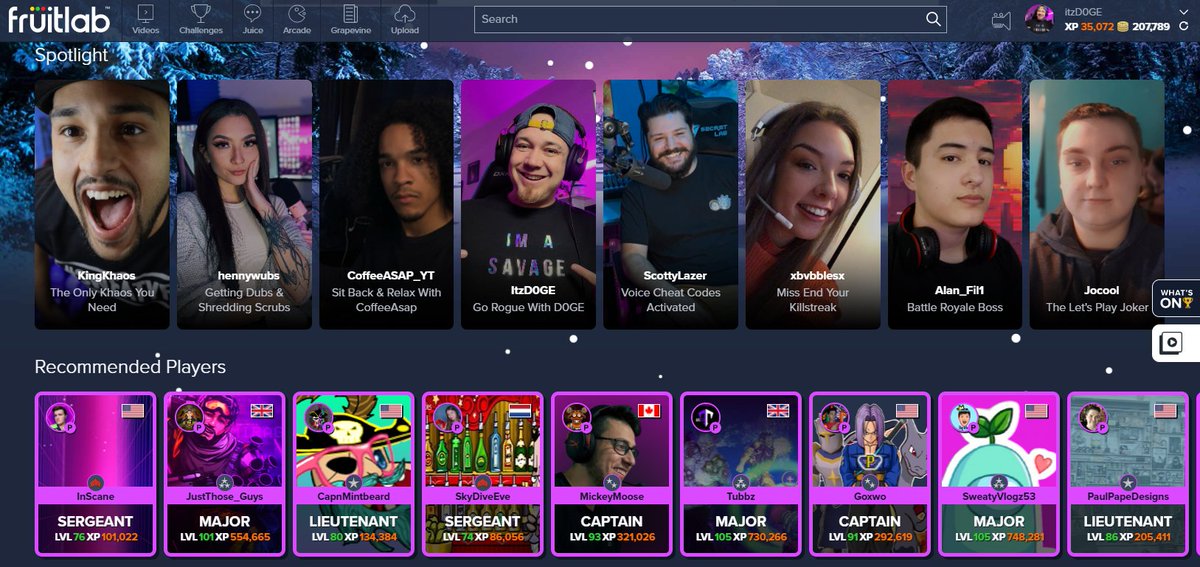Click the camera record icon in header

(1001, 19)
